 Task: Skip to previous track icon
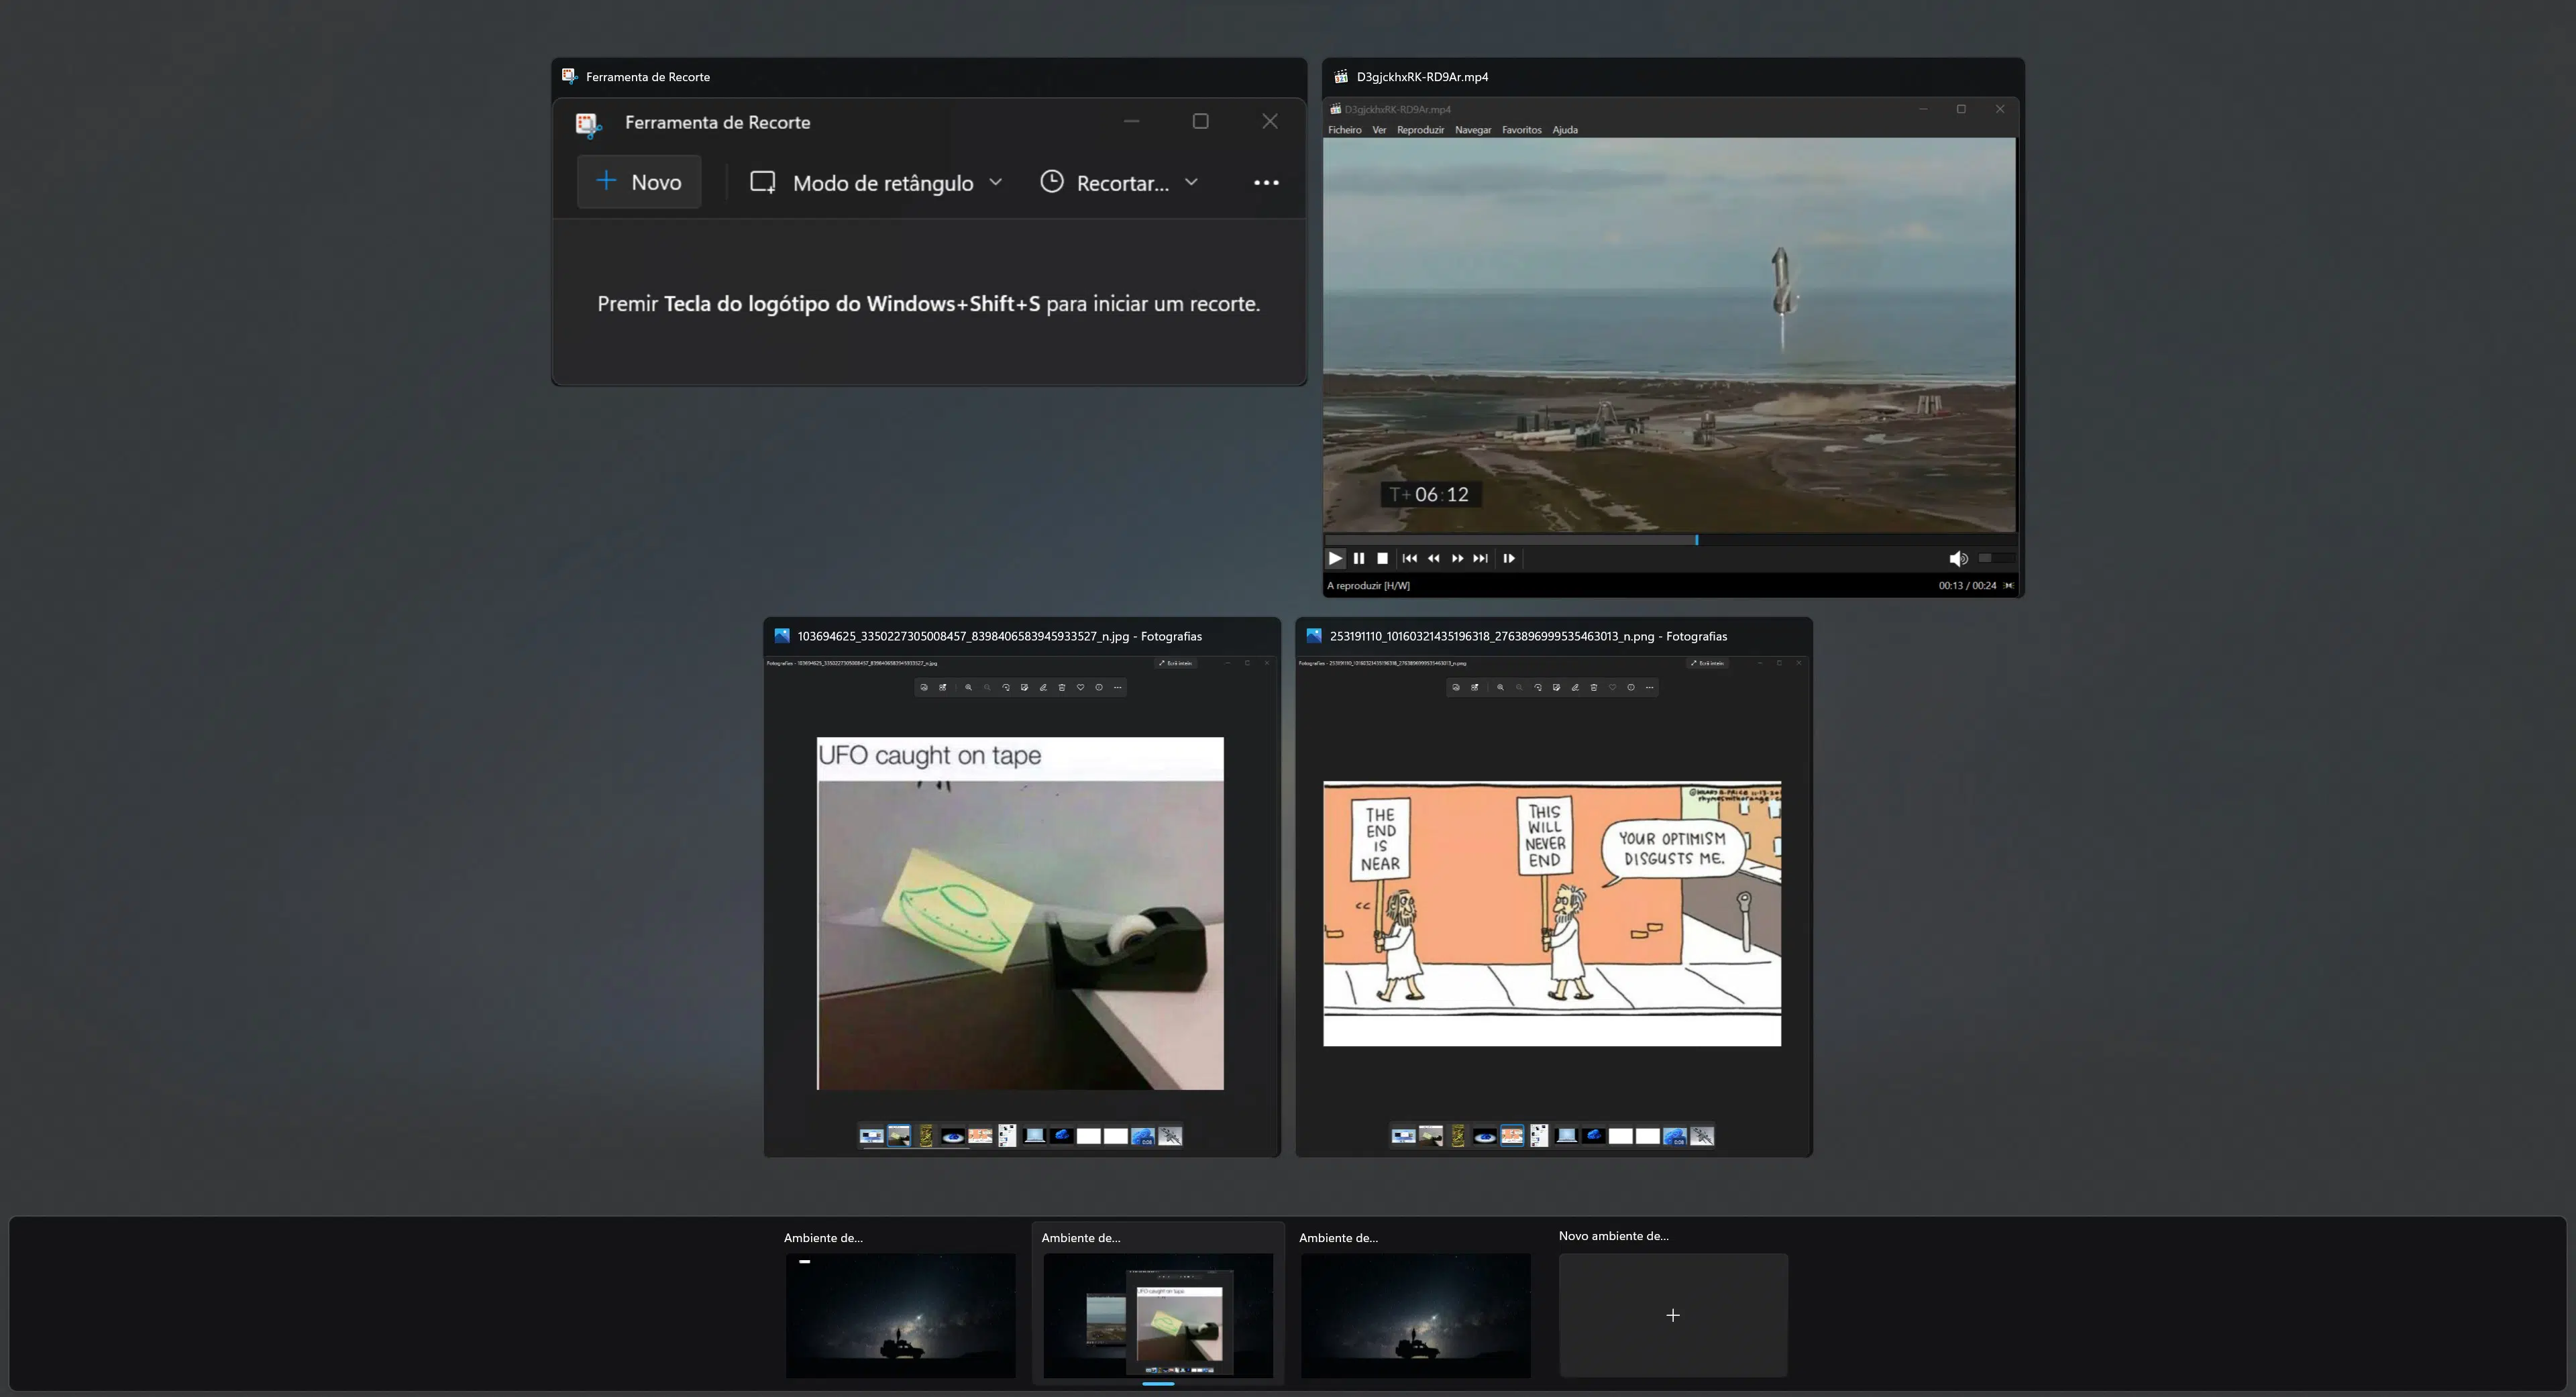pos(1410,559)
